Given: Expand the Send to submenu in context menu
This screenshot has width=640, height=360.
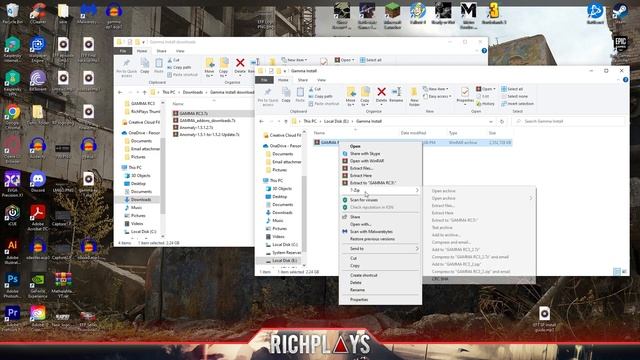Looking at the screenshot, I should point(380,249).
